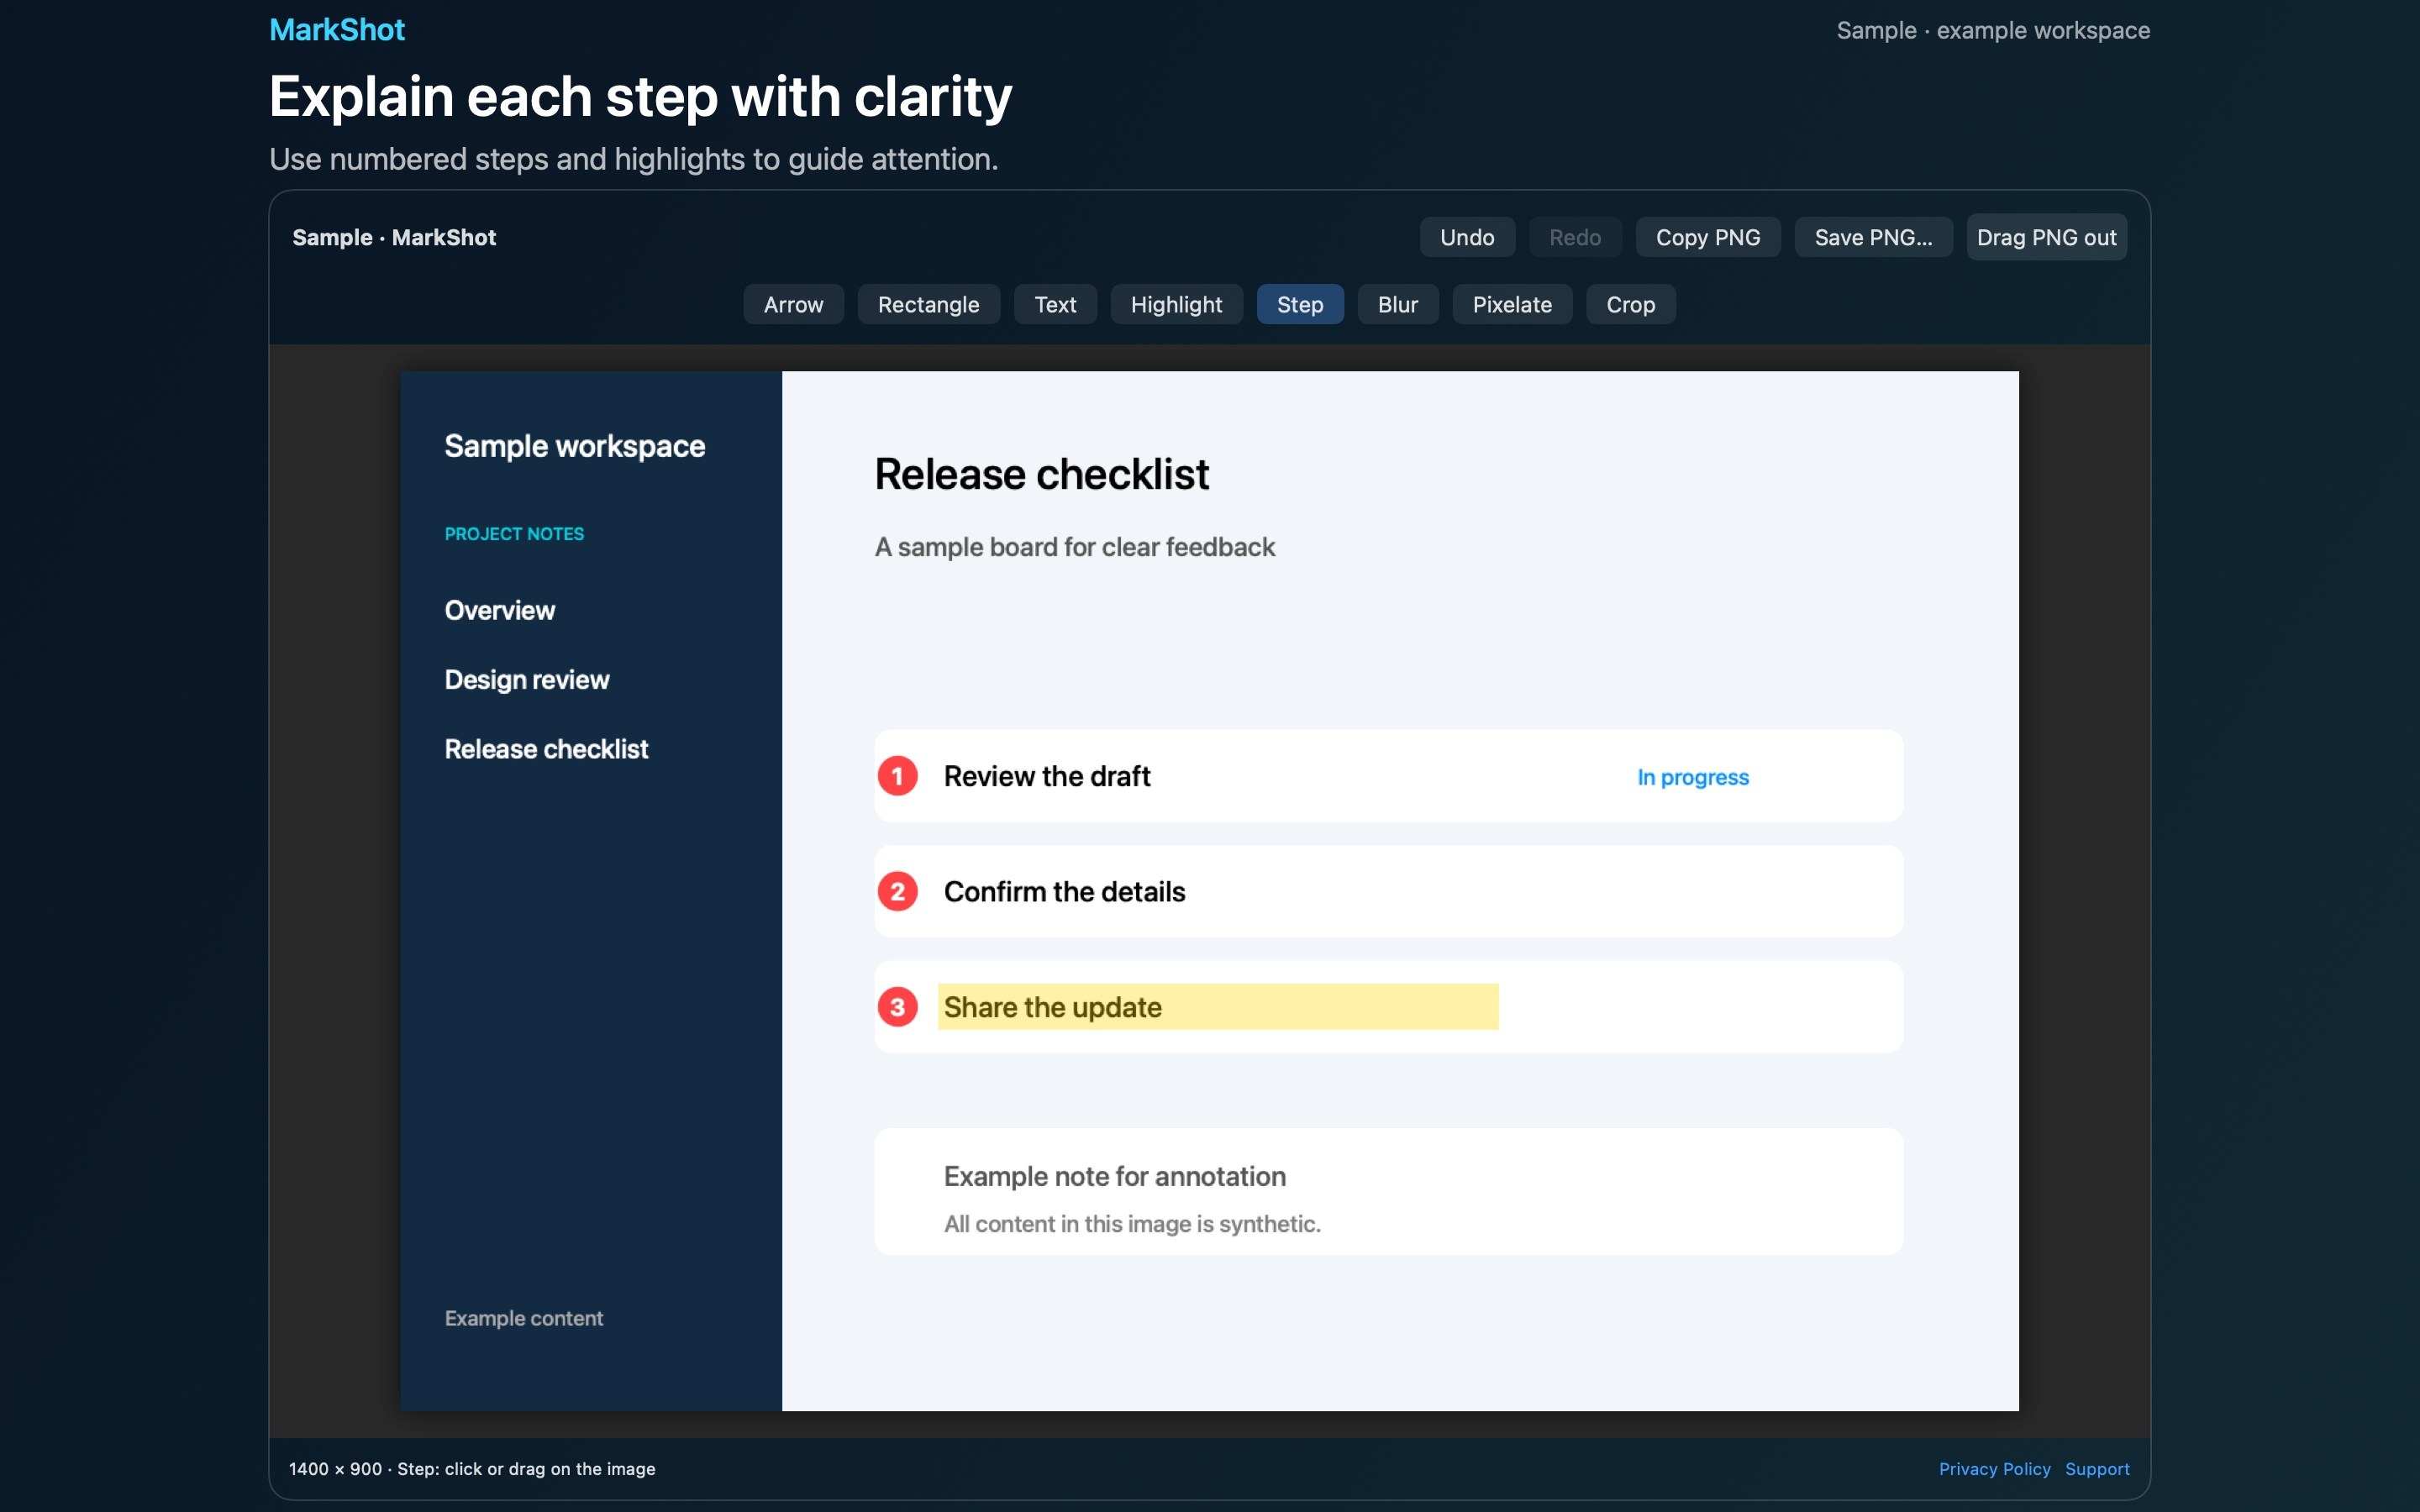The height and width of the screenshot is (1512, 2420).
Task: Select the Rectangle tool
Action: (x=928, y=304)
